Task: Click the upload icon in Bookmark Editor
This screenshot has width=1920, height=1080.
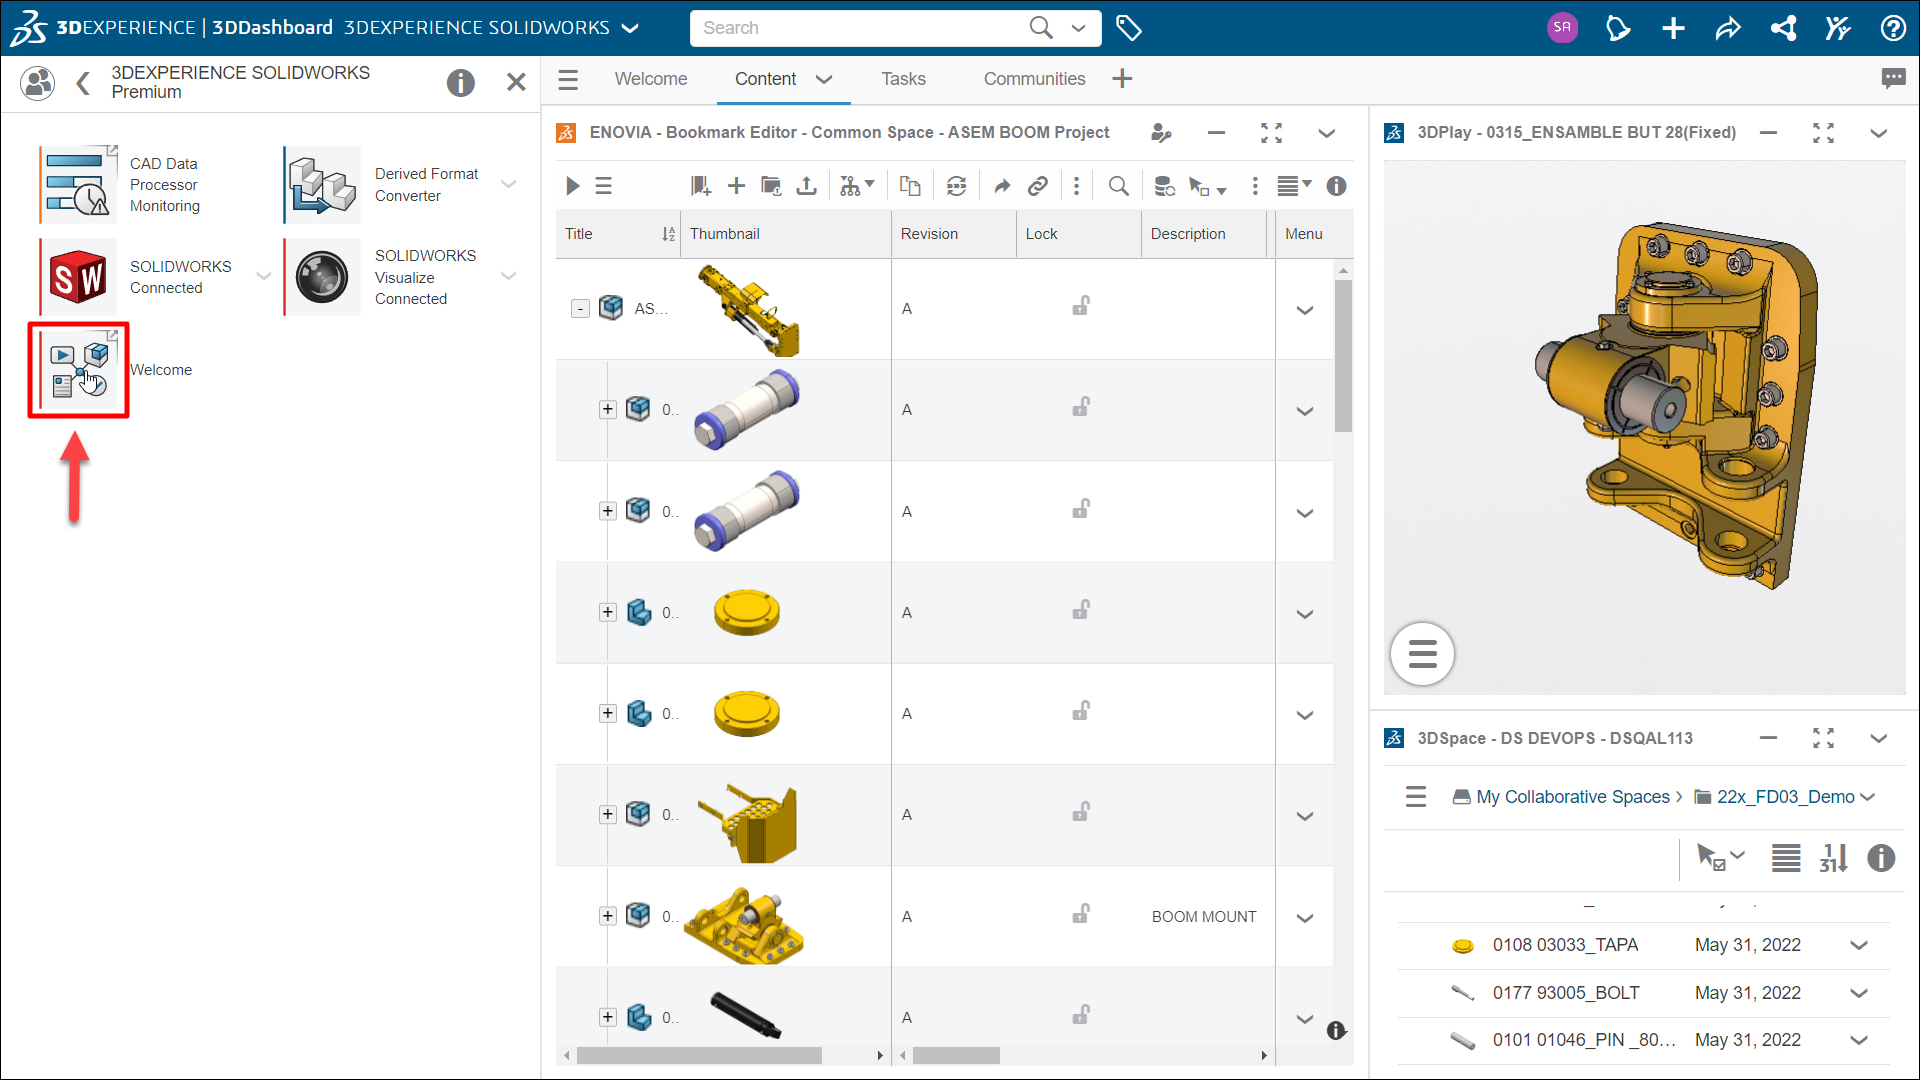Action: [806, 186]
